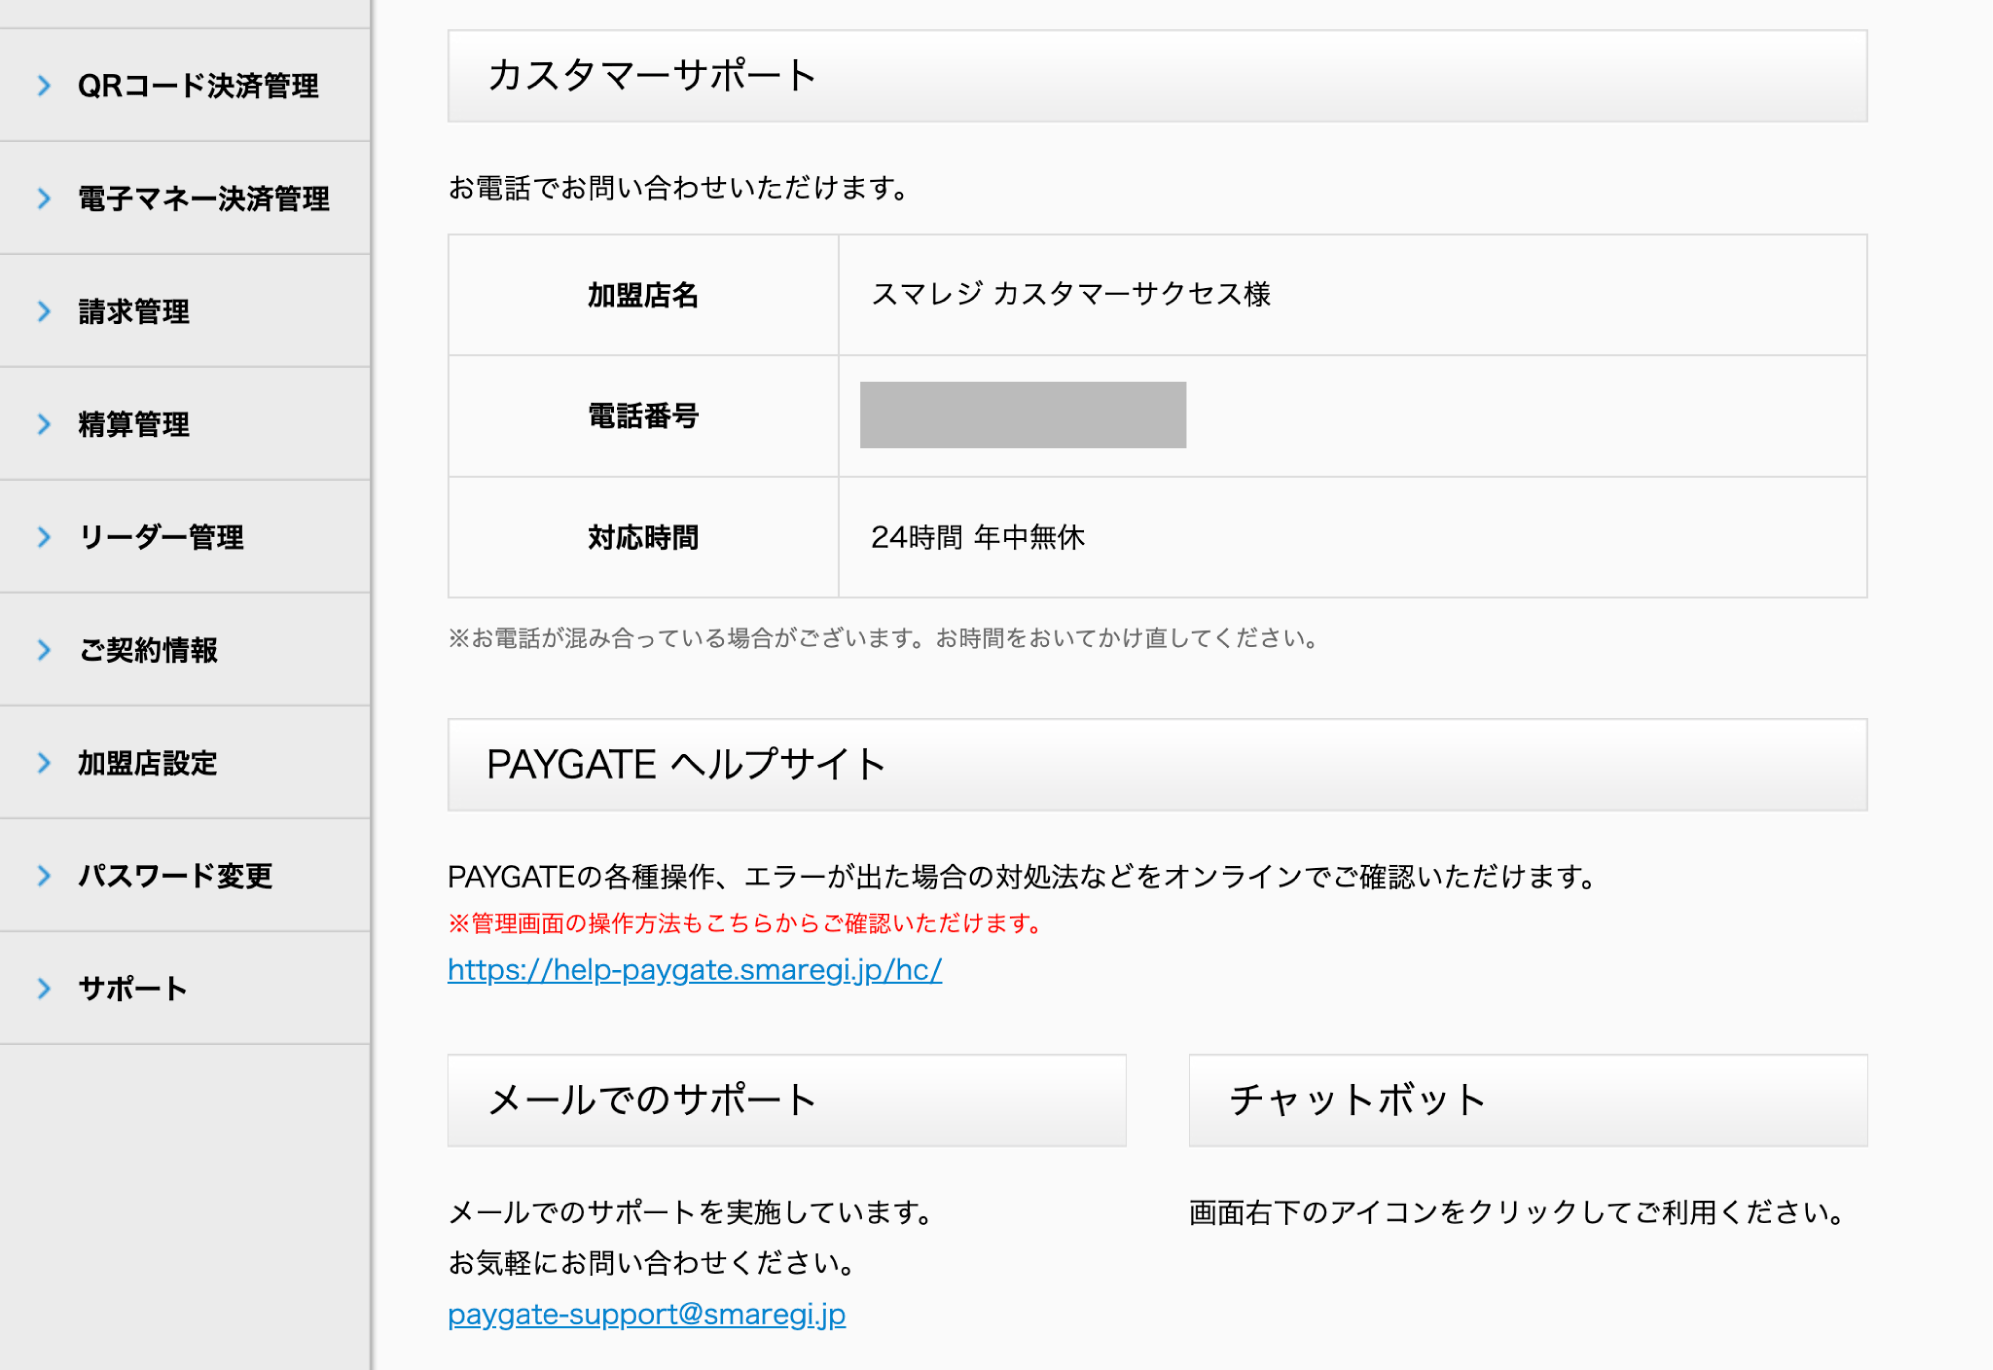Click the カスタマーサポート section header
This screenshot has height=1370, width=1993.
pos(1157,76)
